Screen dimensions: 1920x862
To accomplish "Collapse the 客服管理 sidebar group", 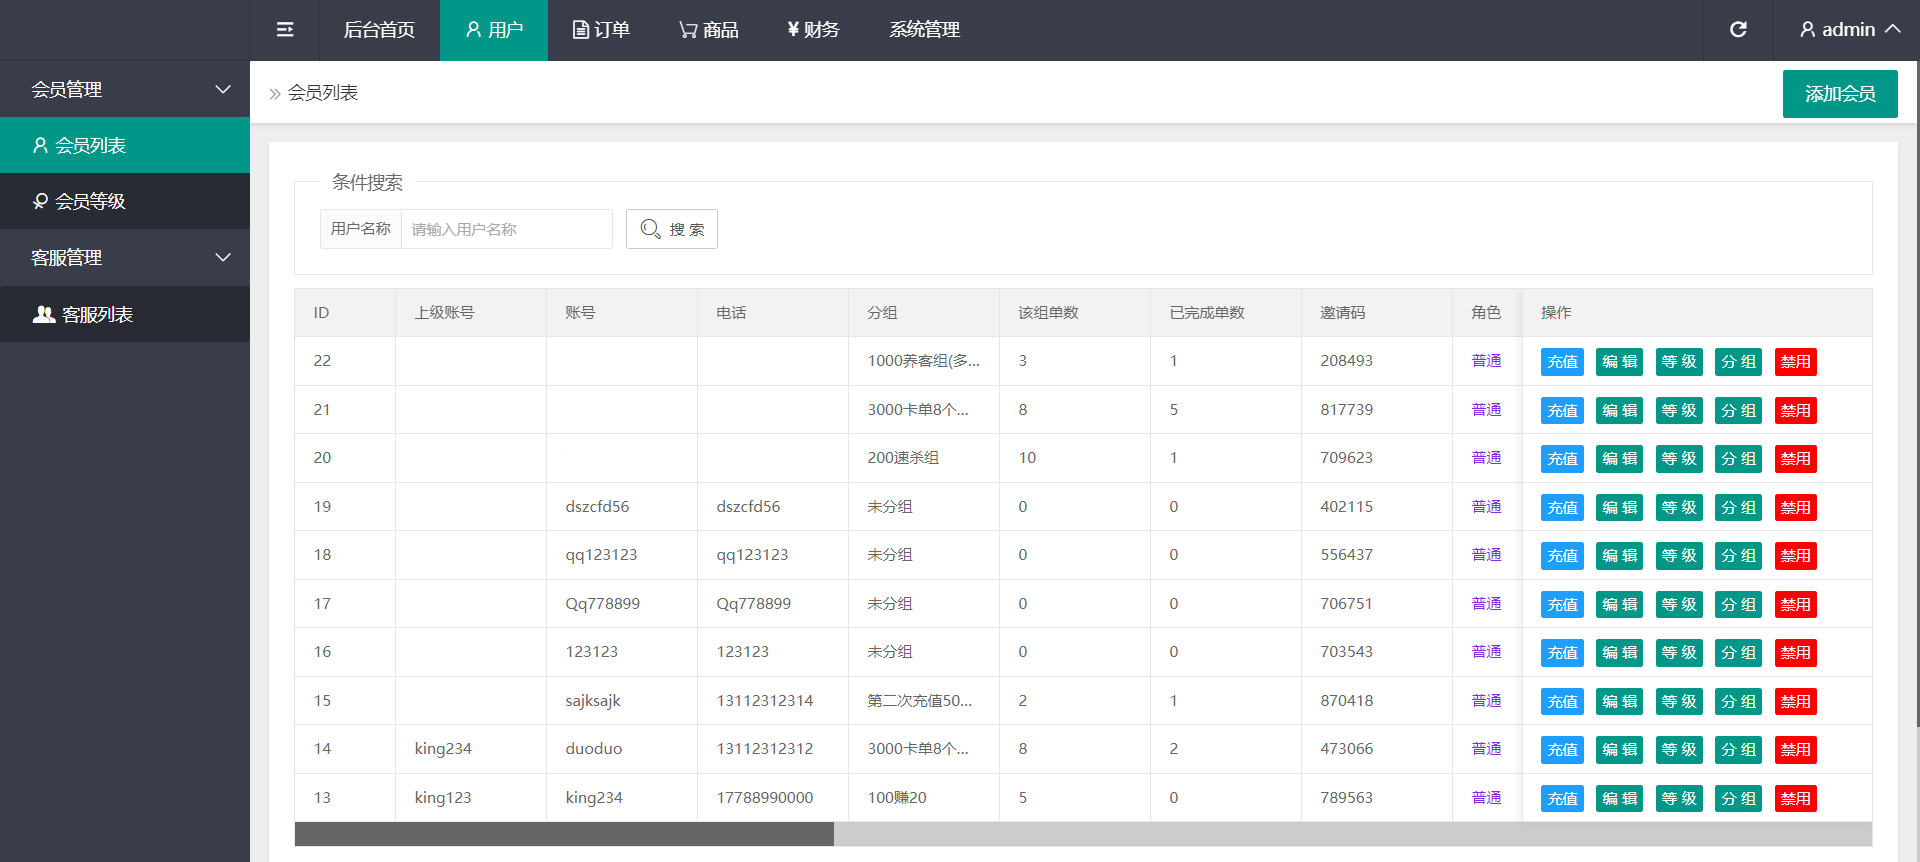I will (x=125, y=257).
